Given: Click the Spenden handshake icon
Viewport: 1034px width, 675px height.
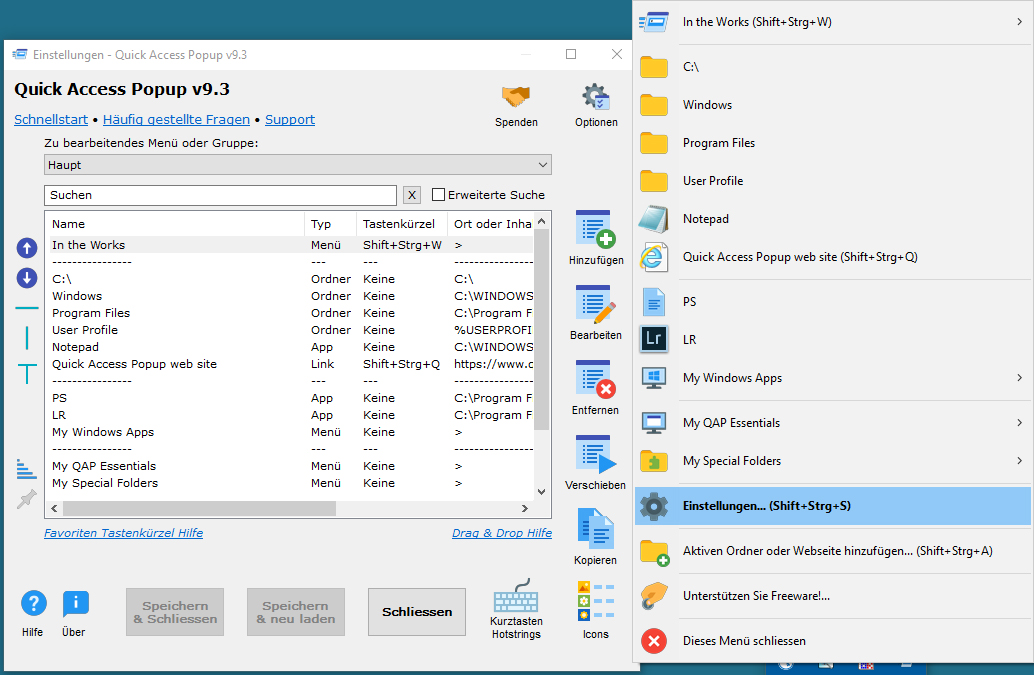Looking at the screenshot, I should [x=516, y=98].
